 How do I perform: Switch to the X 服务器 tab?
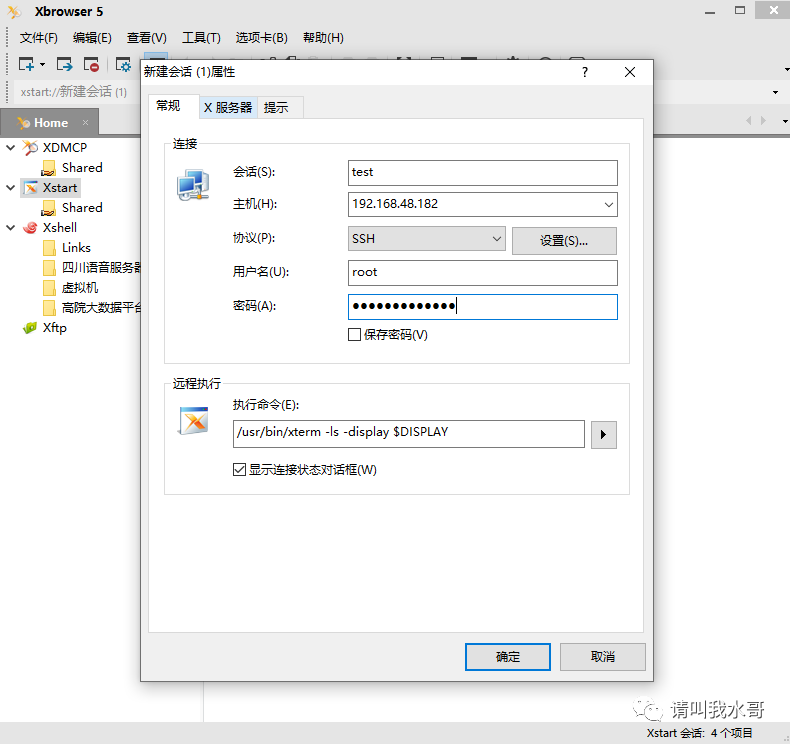click(x=228, y=107)
